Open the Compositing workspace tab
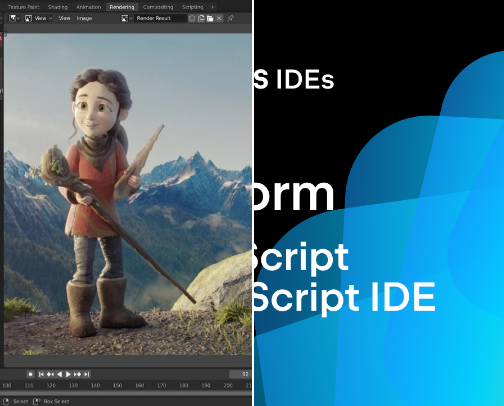This screenshot has width=504, height=406. point(158,7)
